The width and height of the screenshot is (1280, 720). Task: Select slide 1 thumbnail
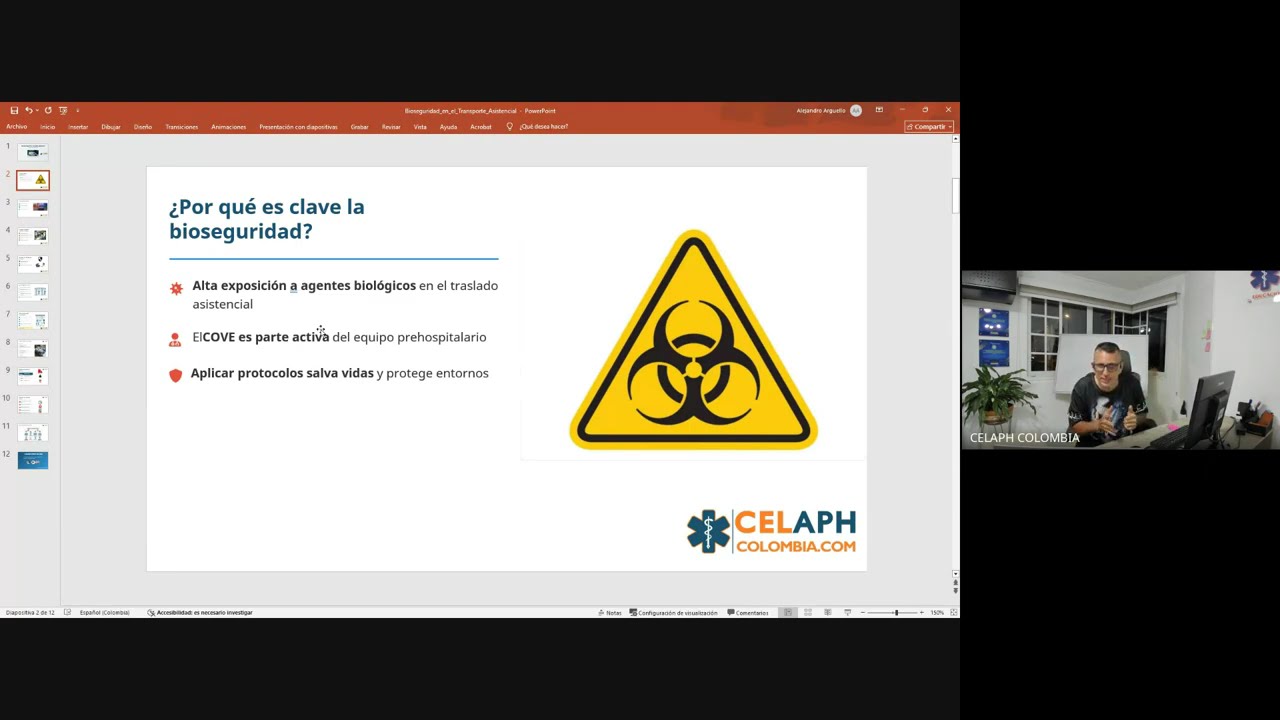[x=33, y=152]
